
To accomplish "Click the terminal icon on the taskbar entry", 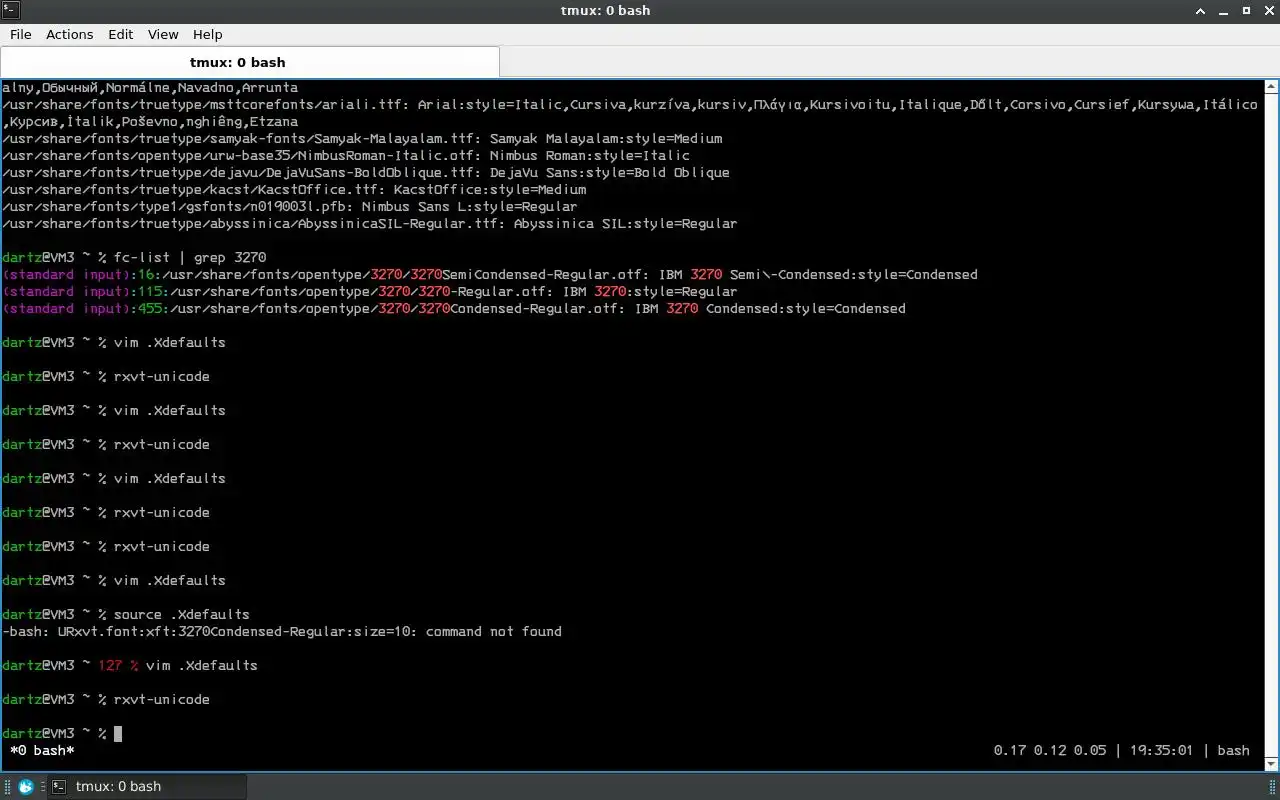I will pyautogui.click(x=59, y=786).
